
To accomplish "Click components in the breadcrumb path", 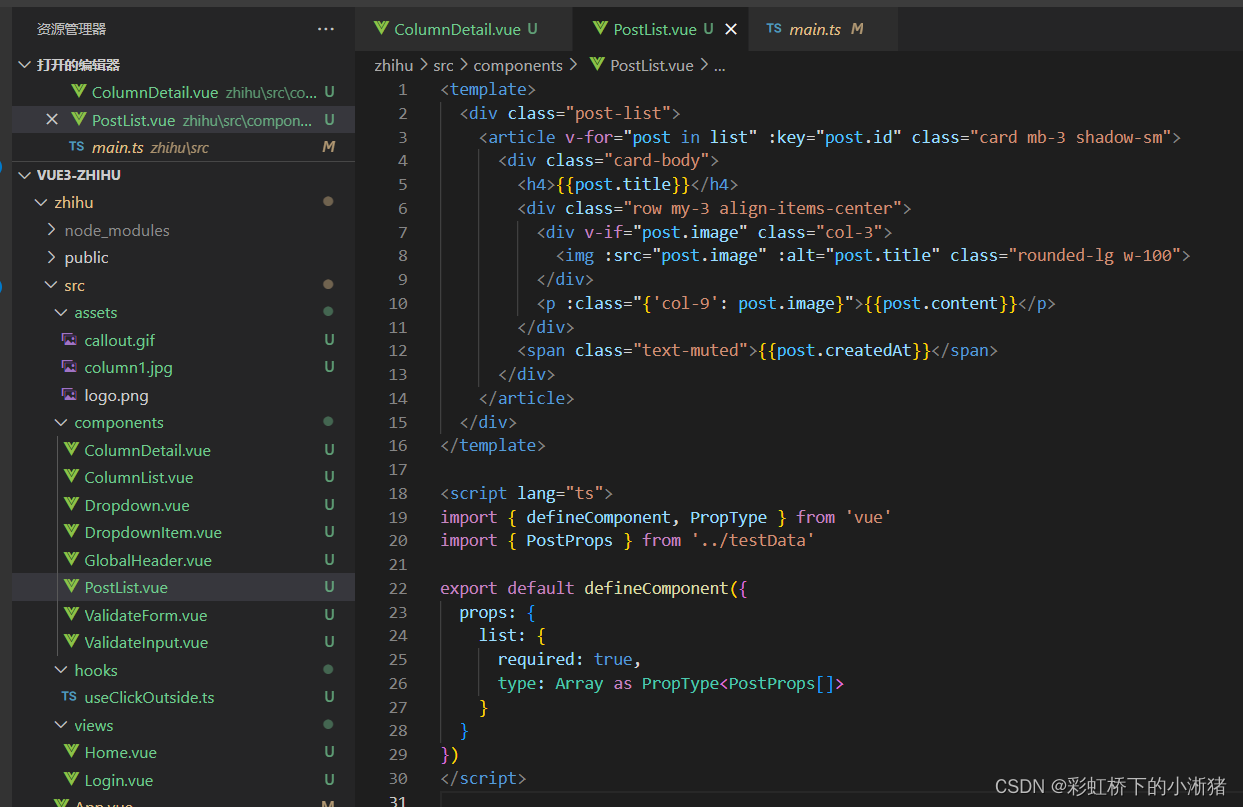I will (x=518, y=65).
